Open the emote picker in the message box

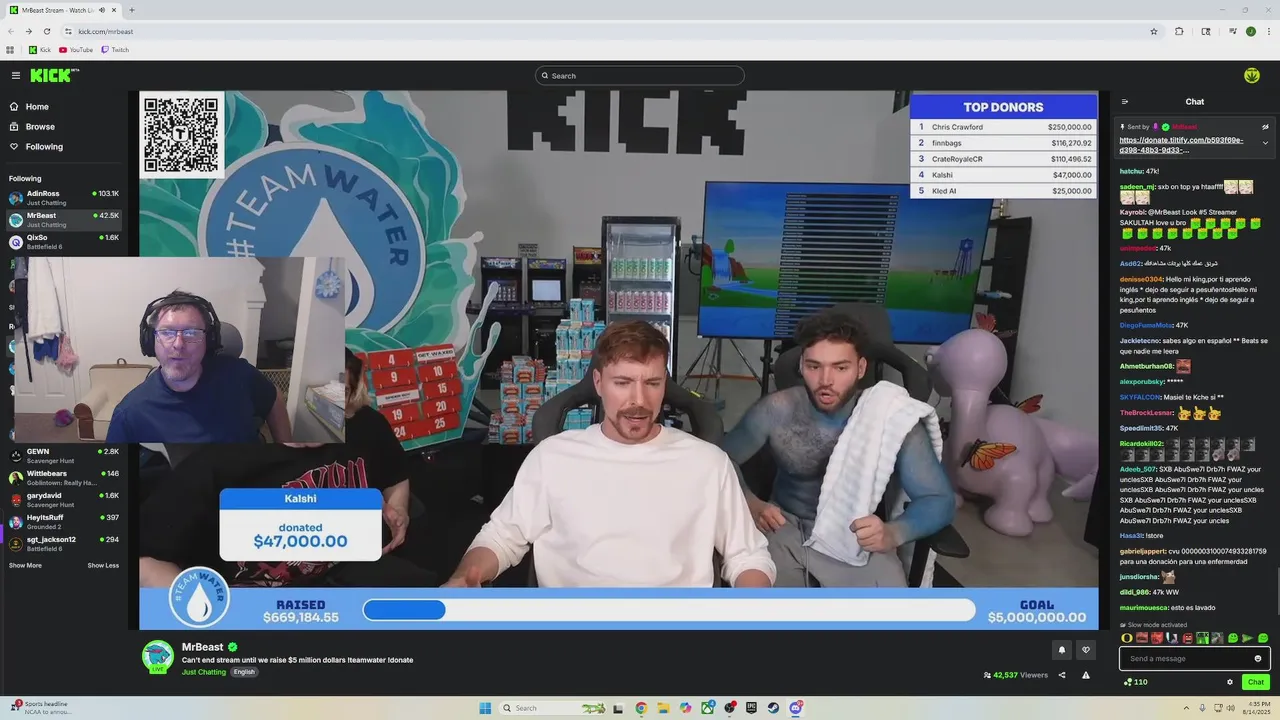pos(1258,658)
